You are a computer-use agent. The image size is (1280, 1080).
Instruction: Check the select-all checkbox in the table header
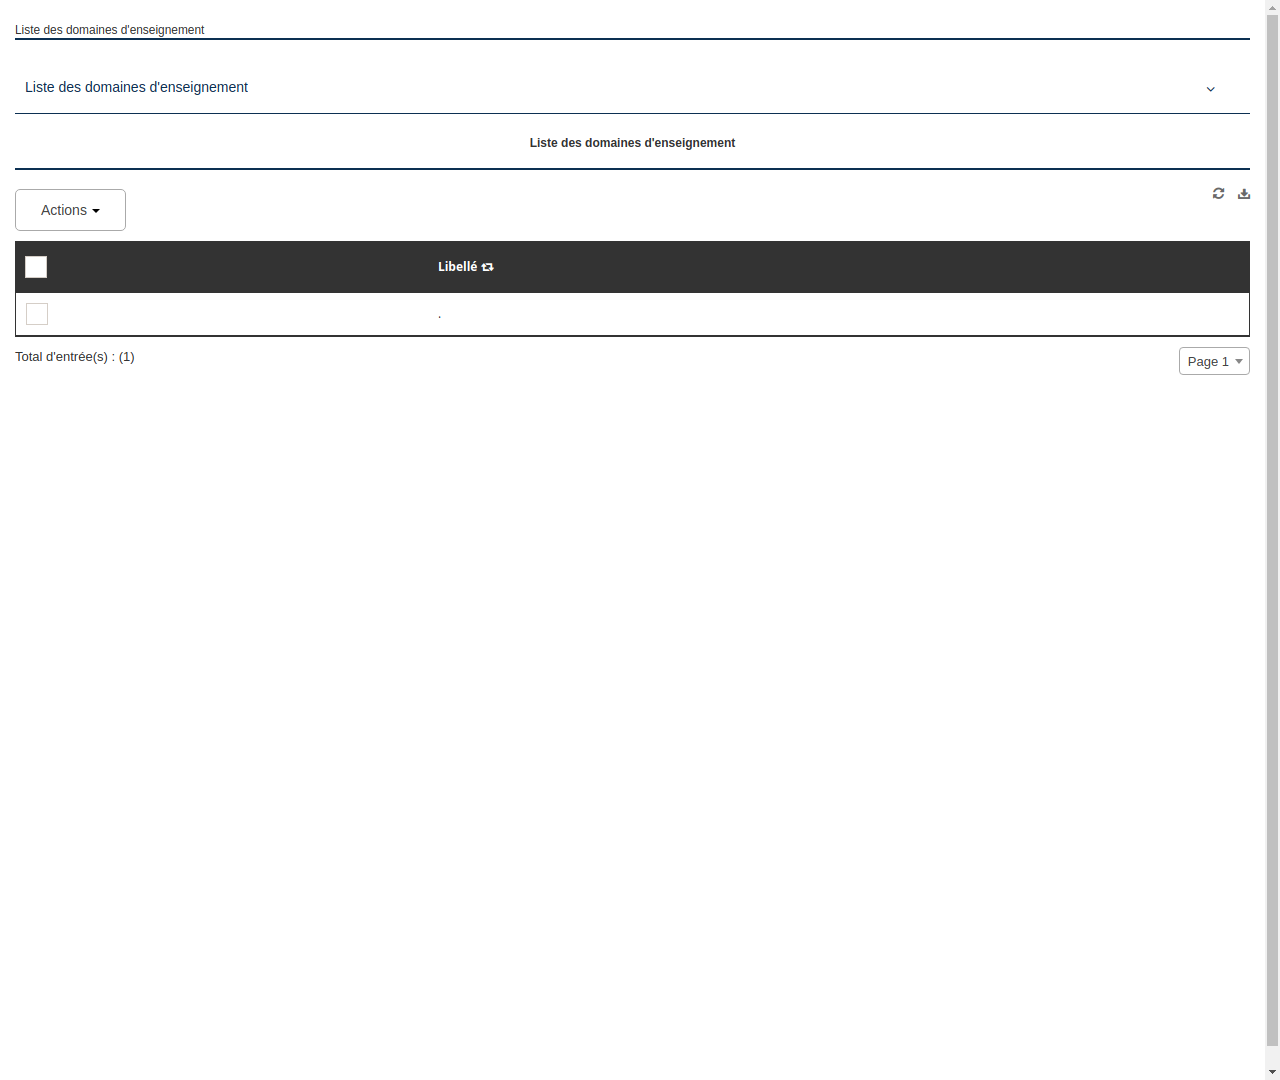click(35, 267)
